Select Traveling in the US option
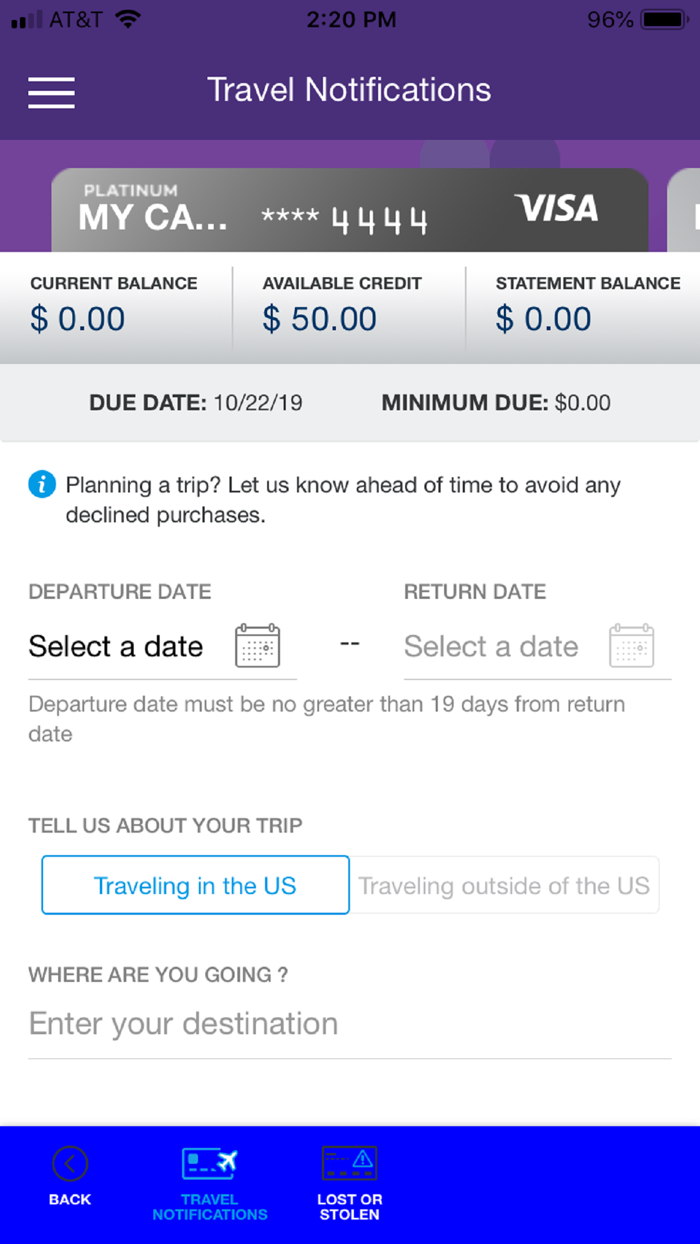Viewport: 700px width, 1244px height. [x=195, y=885]
